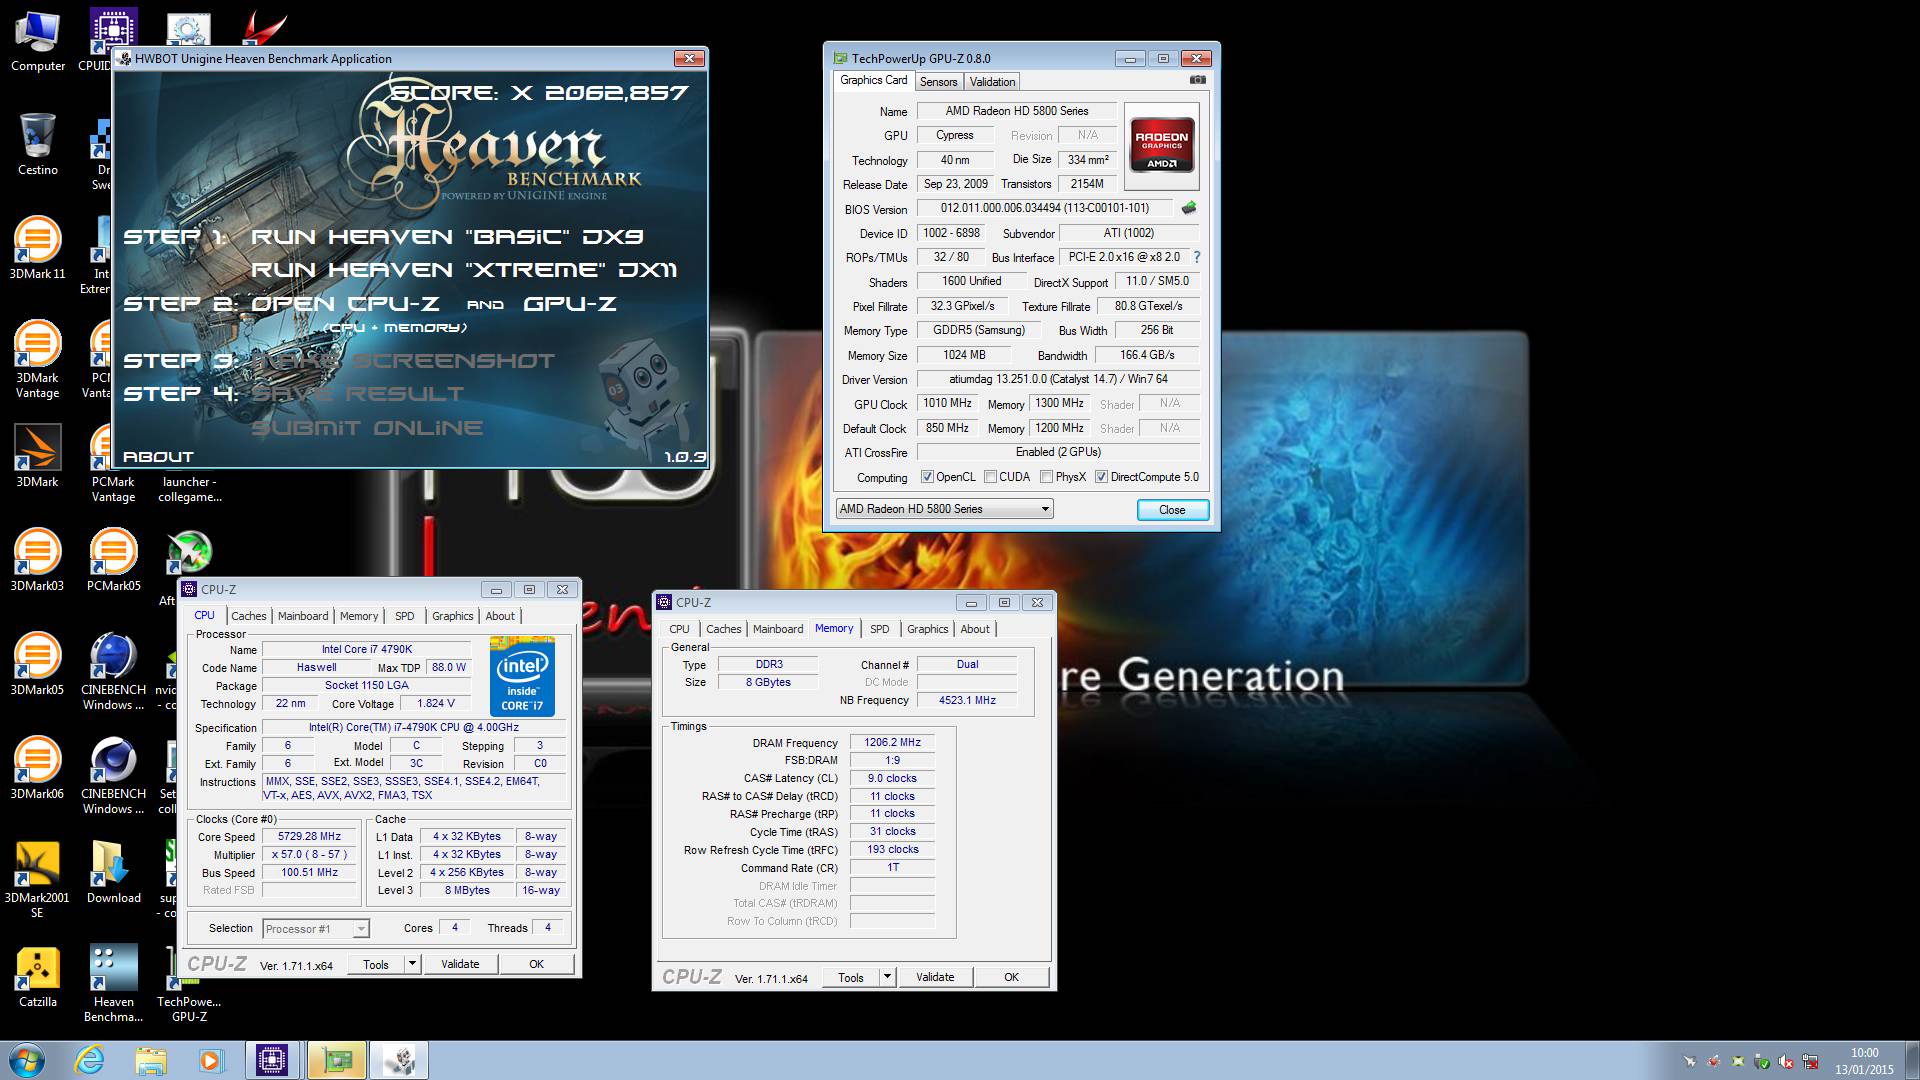Viewport: 1920px width, 1080px height.
Task: Open the GPU selection dropdown in GPU-Z
Action: coord(944,509)
